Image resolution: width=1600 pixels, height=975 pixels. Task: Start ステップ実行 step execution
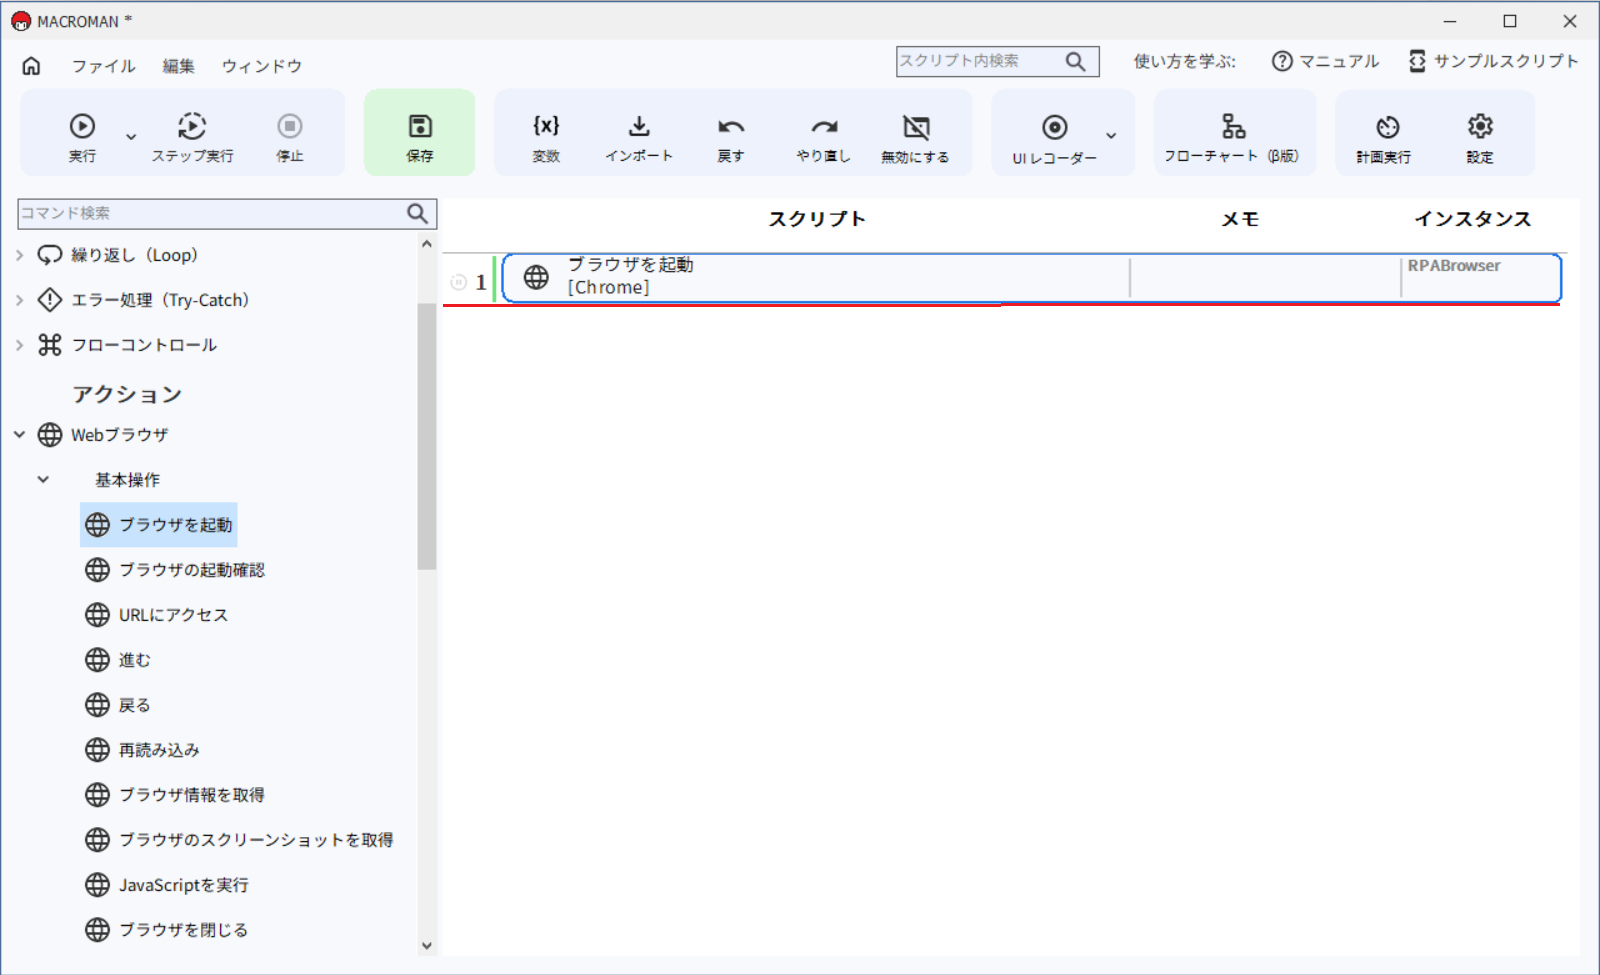192,137
